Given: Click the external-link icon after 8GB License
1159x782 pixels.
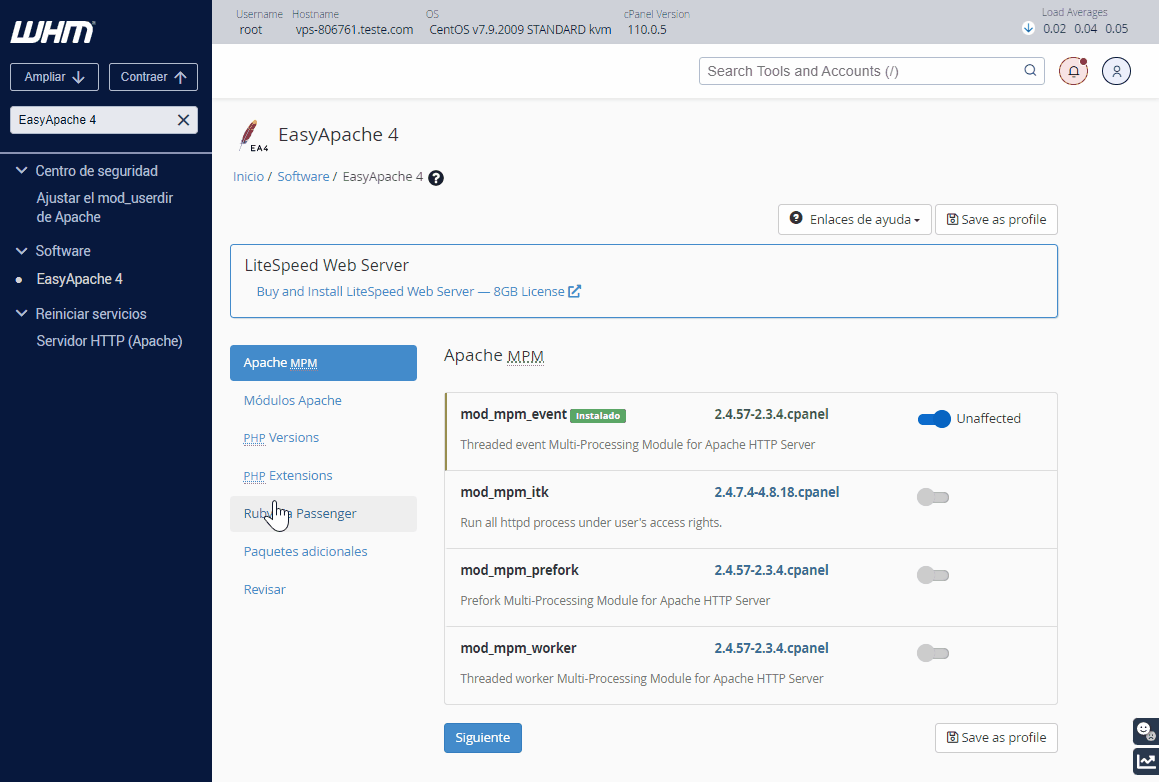Looking at the screenshot, I should (574, 291).
